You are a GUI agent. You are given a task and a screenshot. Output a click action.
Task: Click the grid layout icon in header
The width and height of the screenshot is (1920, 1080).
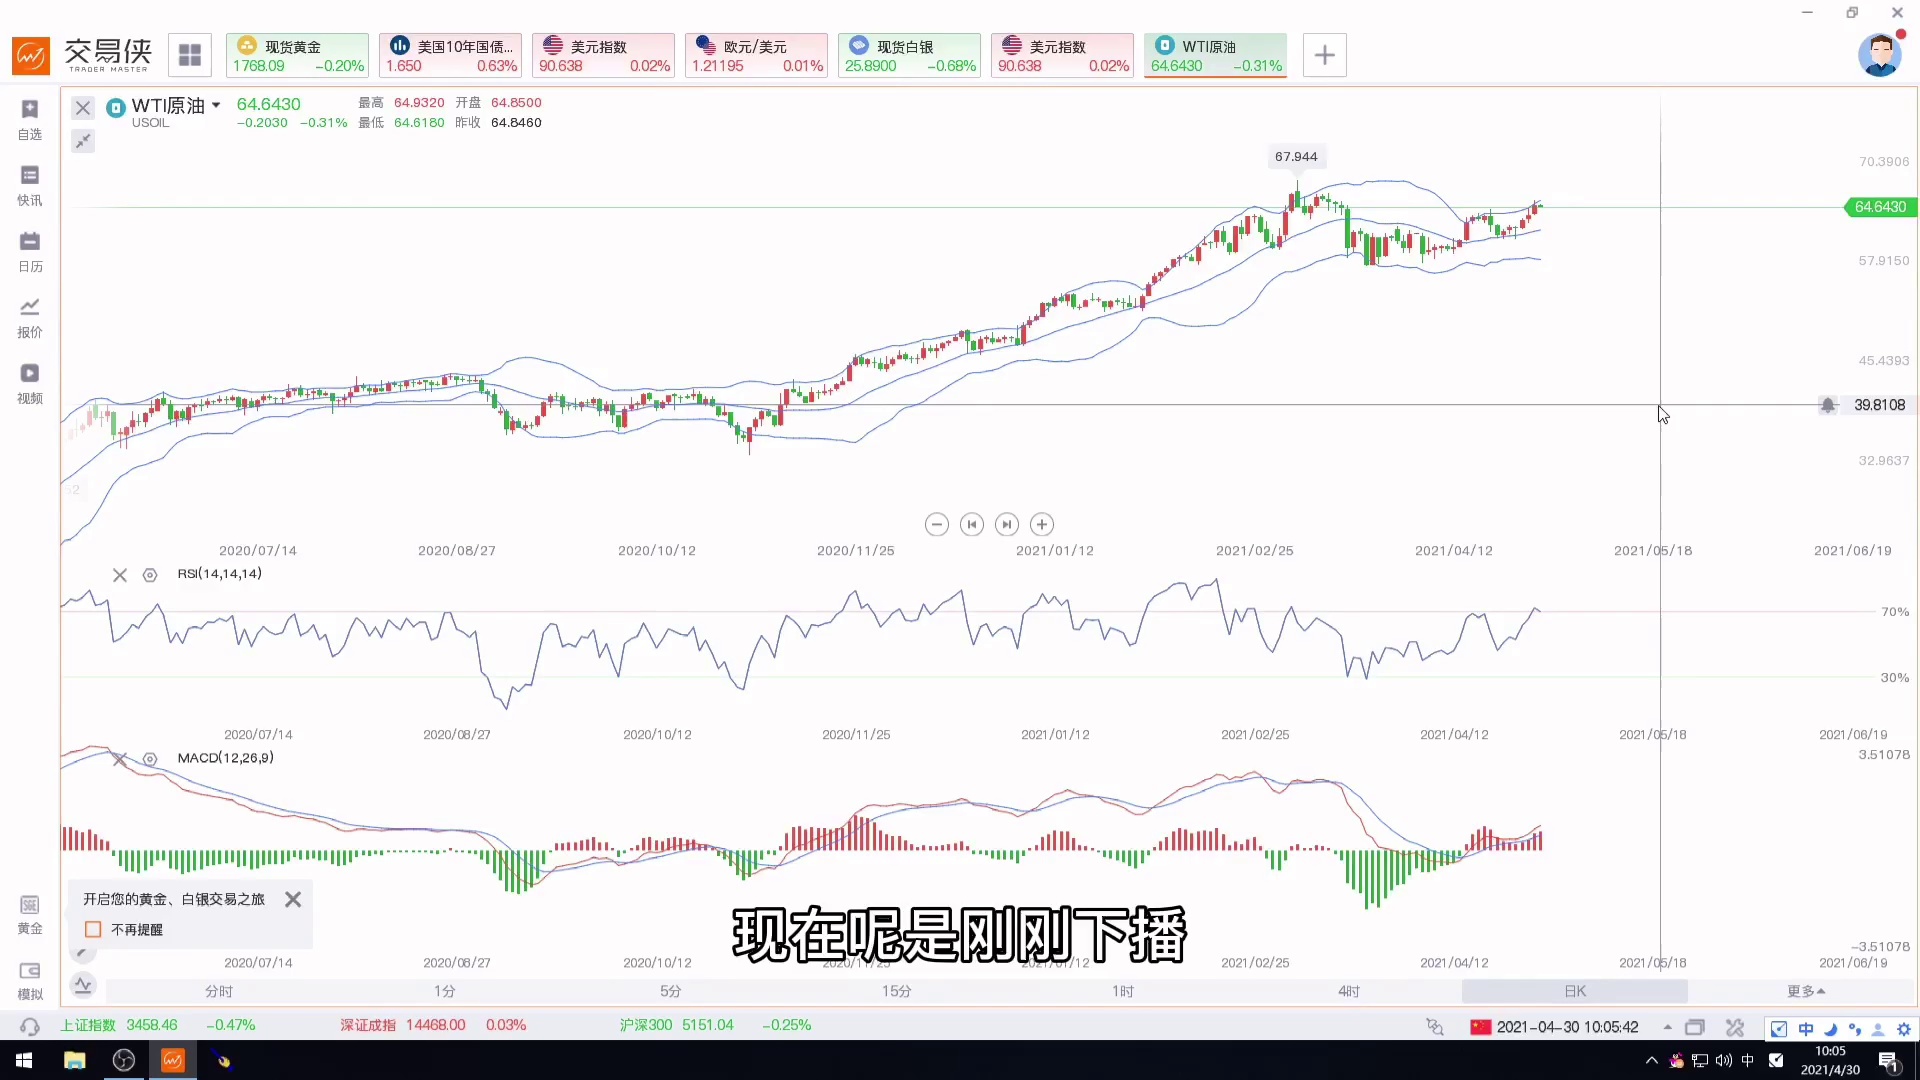[x=190, y=55]
